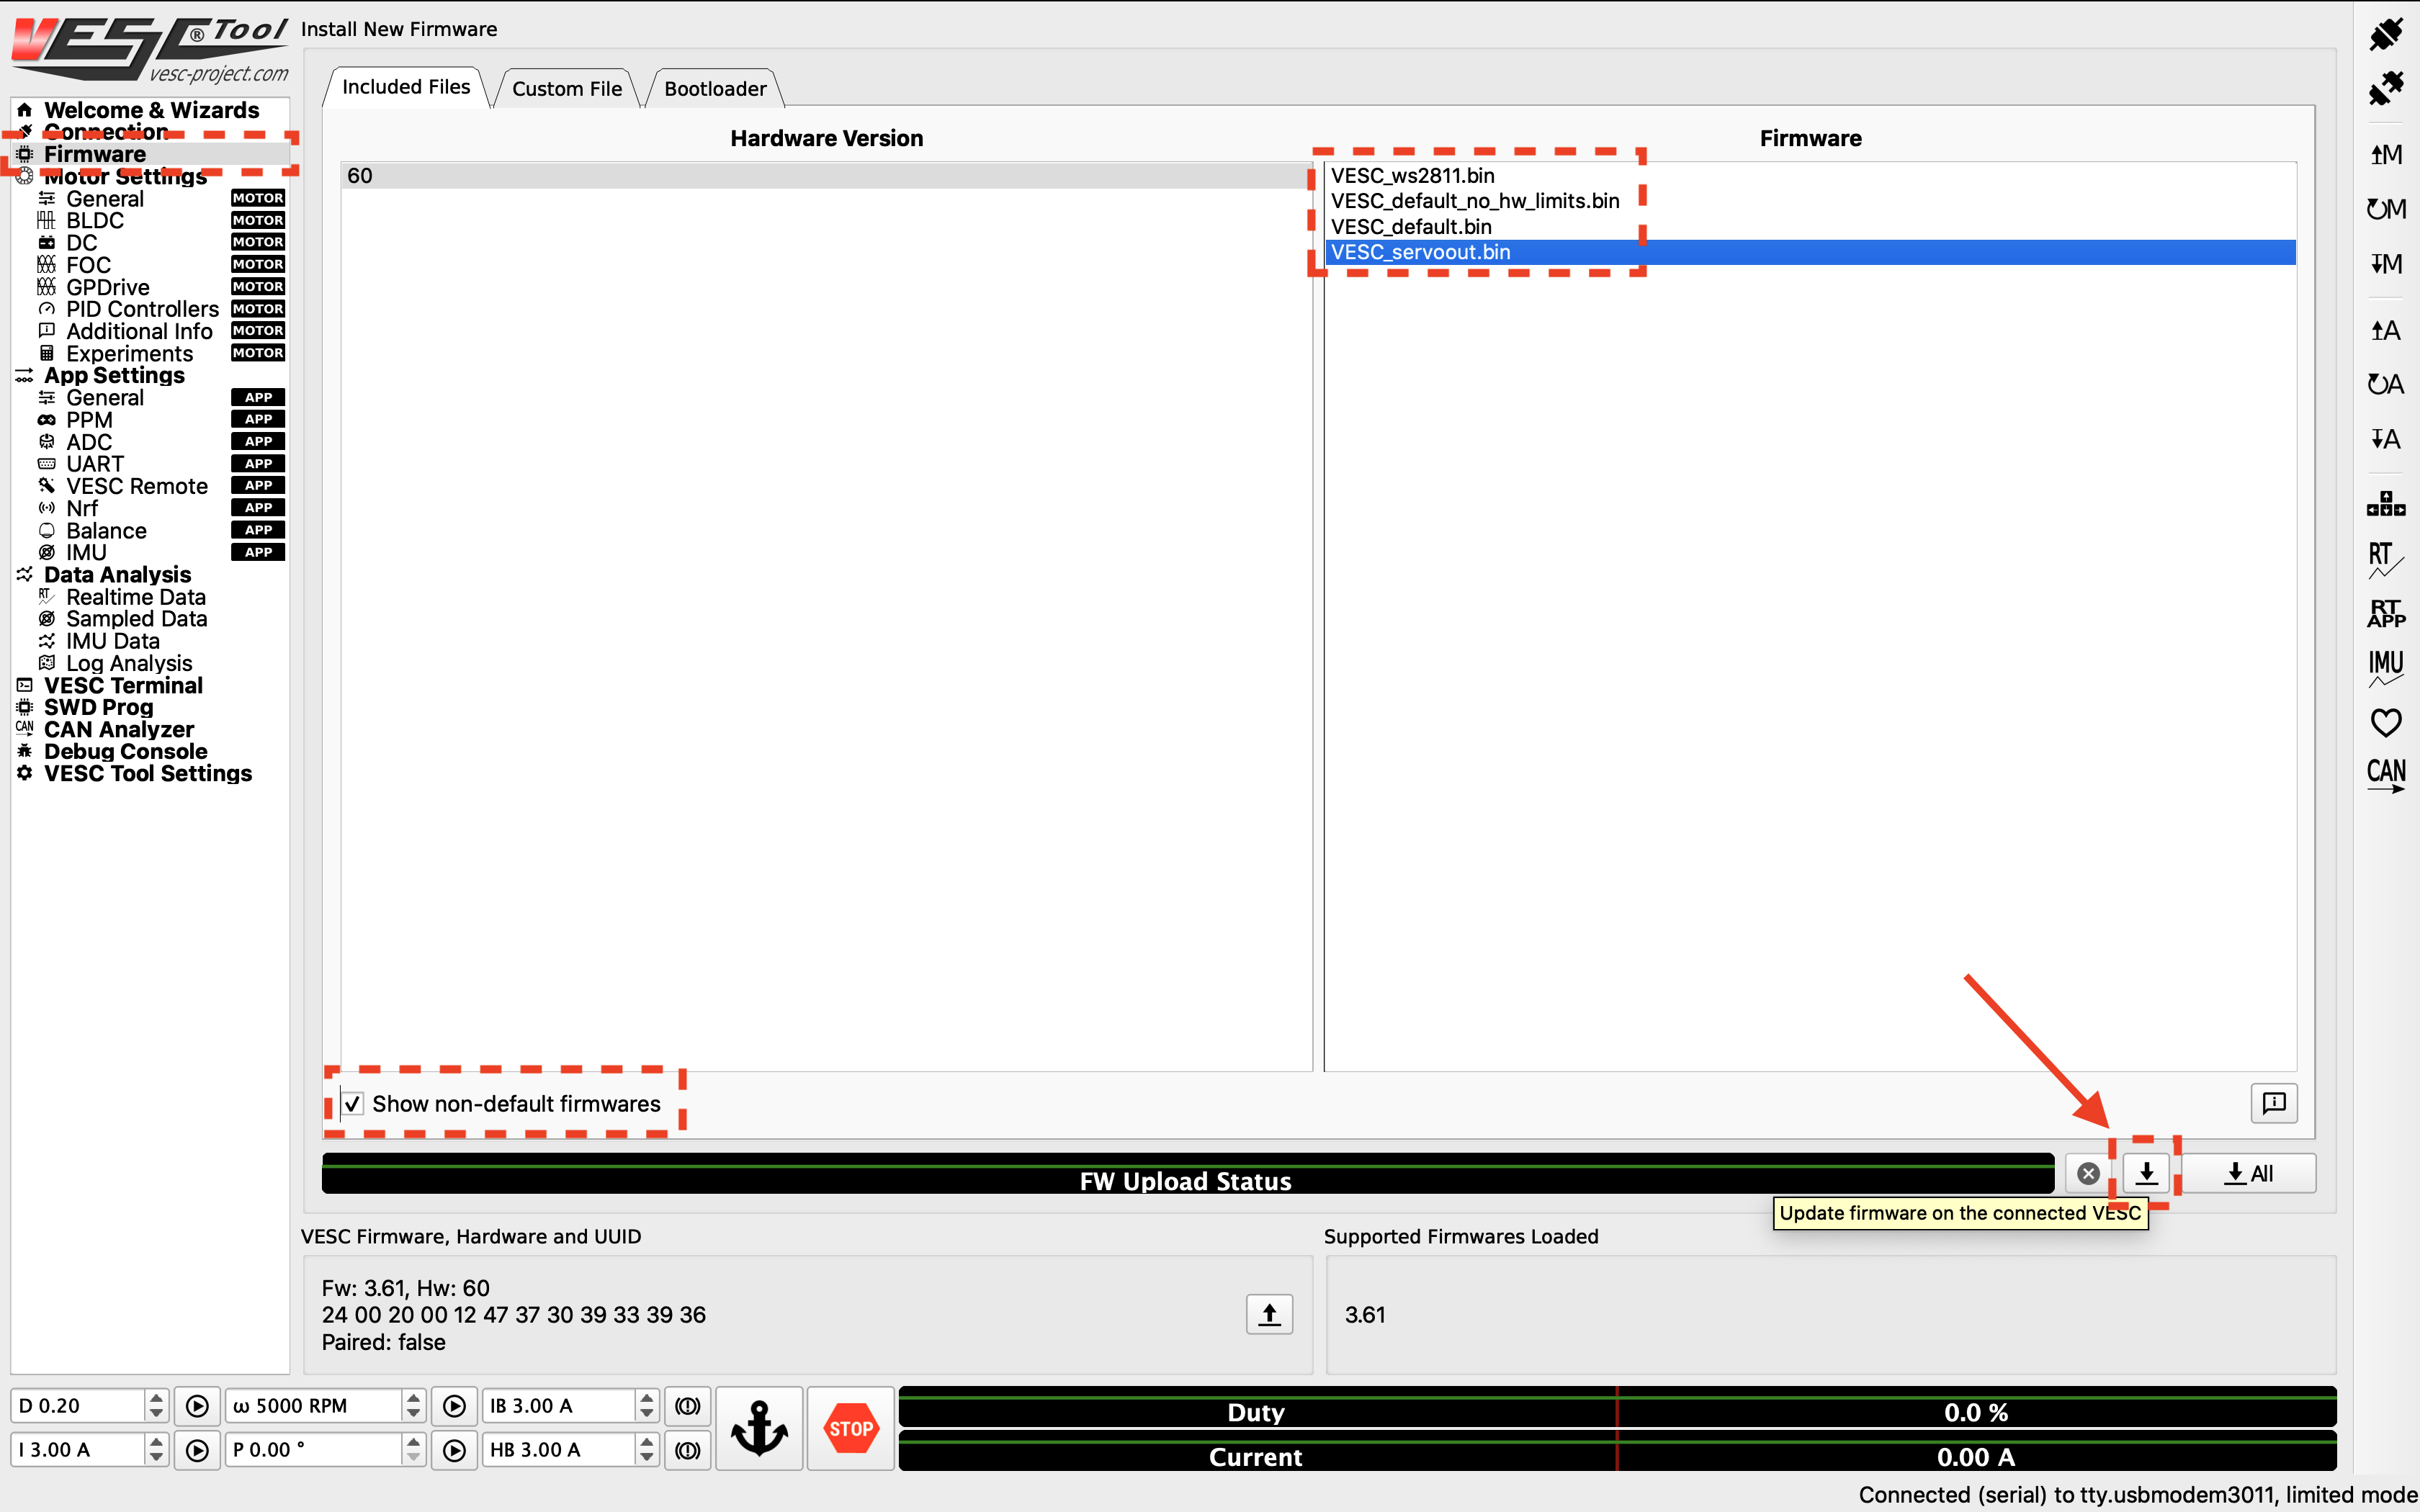This screenshot has height=1512, width=2420.
Task: Click read default app configuration icon (↻A)
Action: click(2386, 385)
